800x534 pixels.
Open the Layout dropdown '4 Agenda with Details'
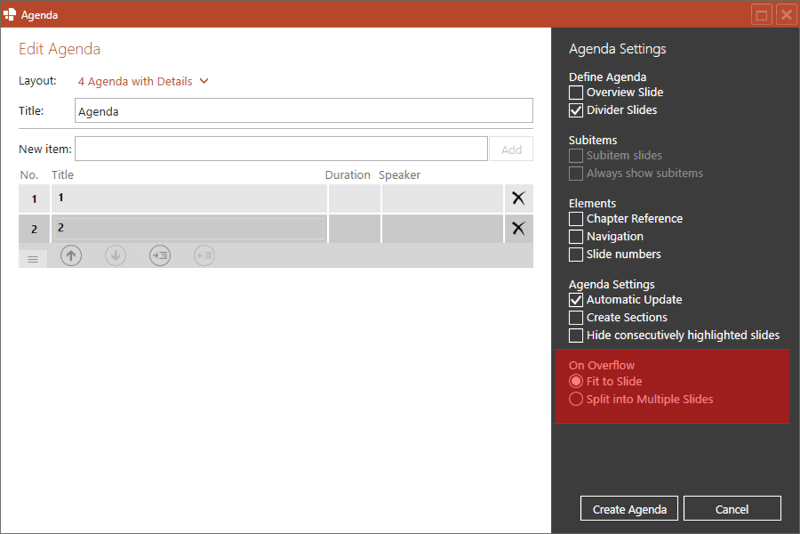tap(143, 82)
